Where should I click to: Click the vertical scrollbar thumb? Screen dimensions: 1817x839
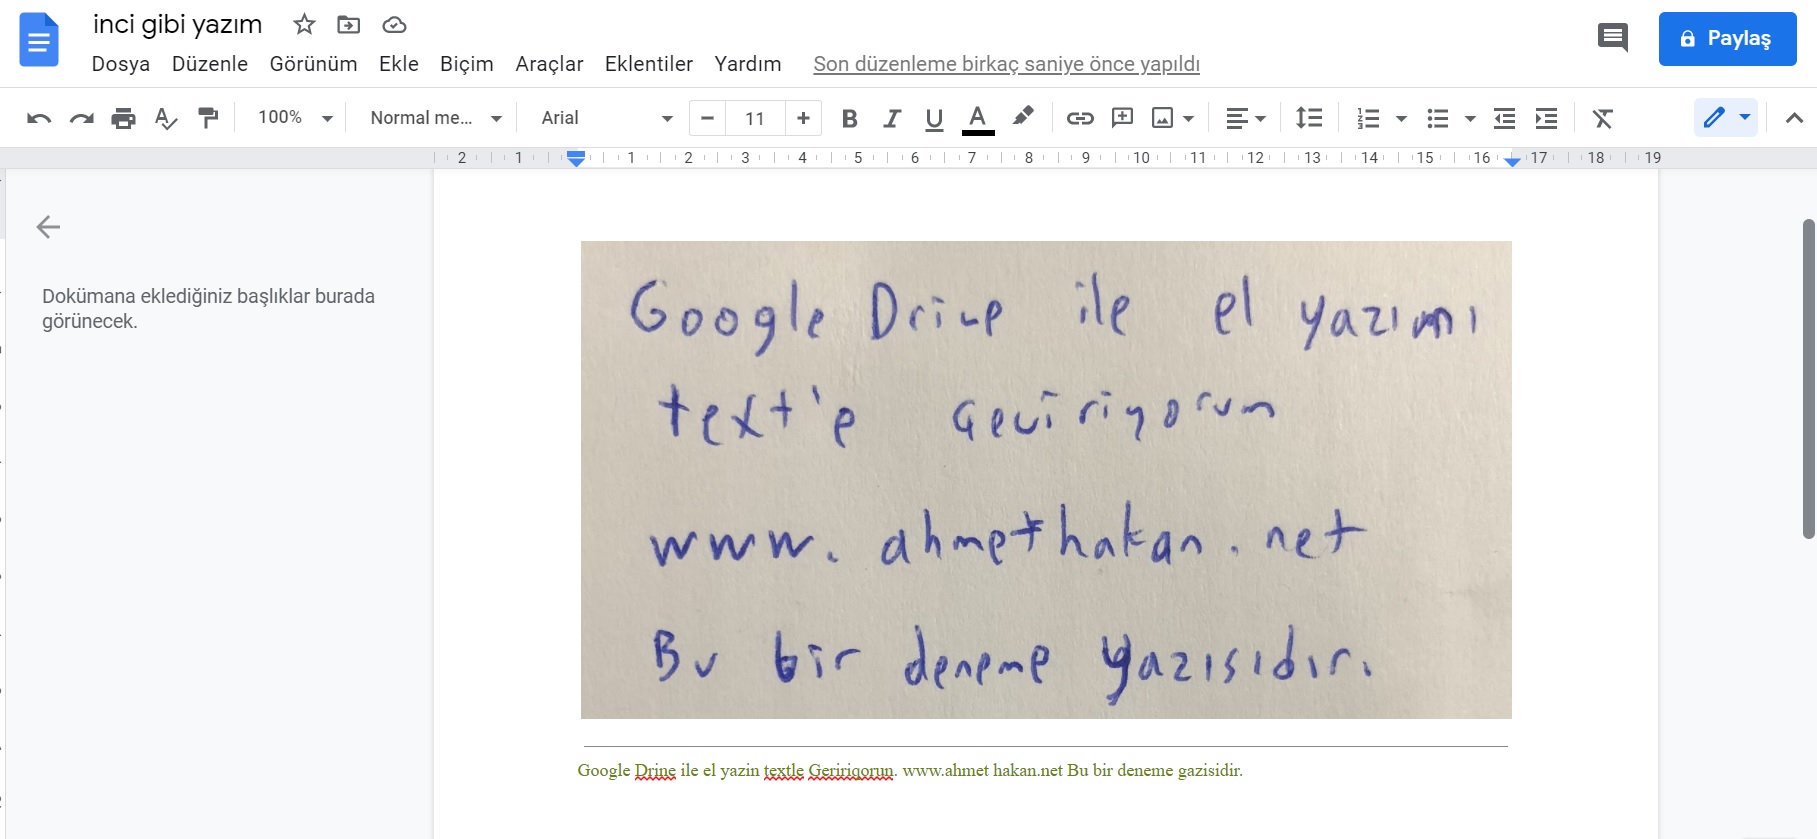(1808, 379)
